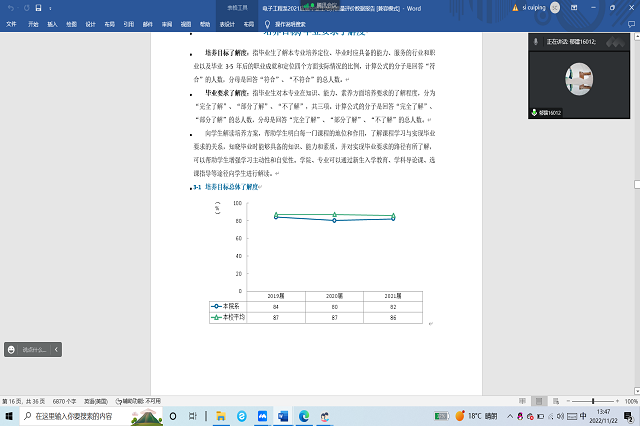Viewport: 640px width, 426px height.
Task: Click the accessibility status indicator
Action: [x=139, y=401]
